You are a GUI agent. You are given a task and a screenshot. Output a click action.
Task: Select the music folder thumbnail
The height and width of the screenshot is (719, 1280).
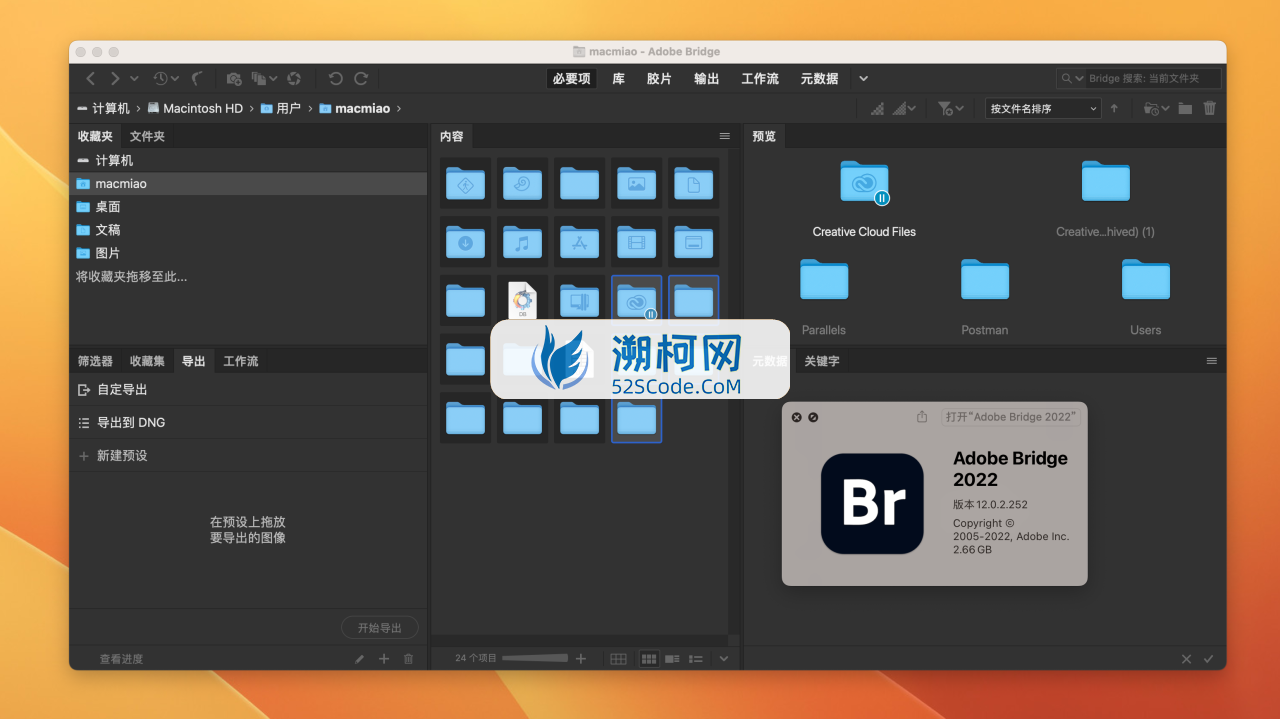pyautogui.click(x=522, y=241)
